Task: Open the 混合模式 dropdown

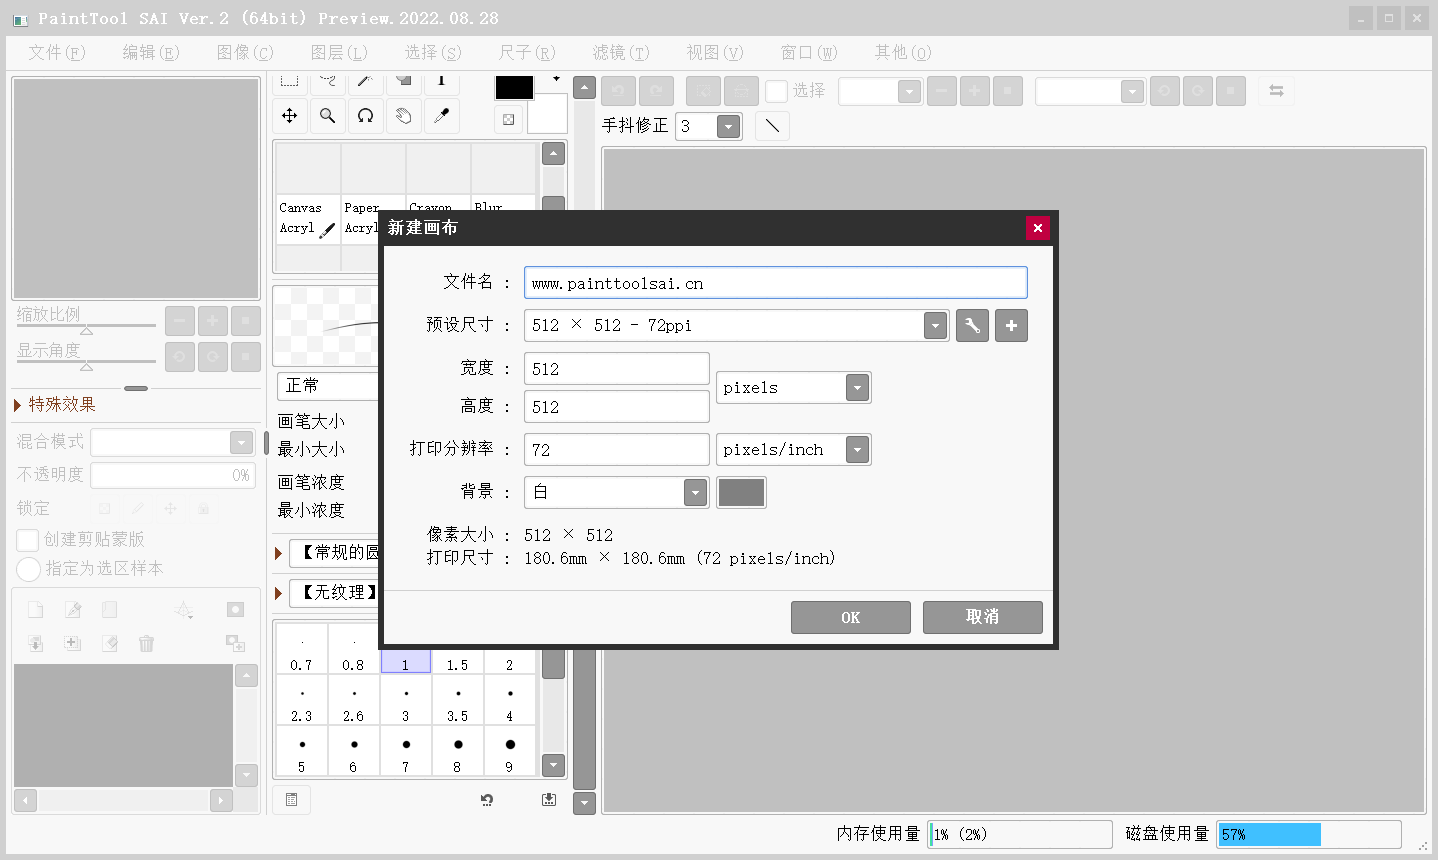Action: tap(241, 442)
